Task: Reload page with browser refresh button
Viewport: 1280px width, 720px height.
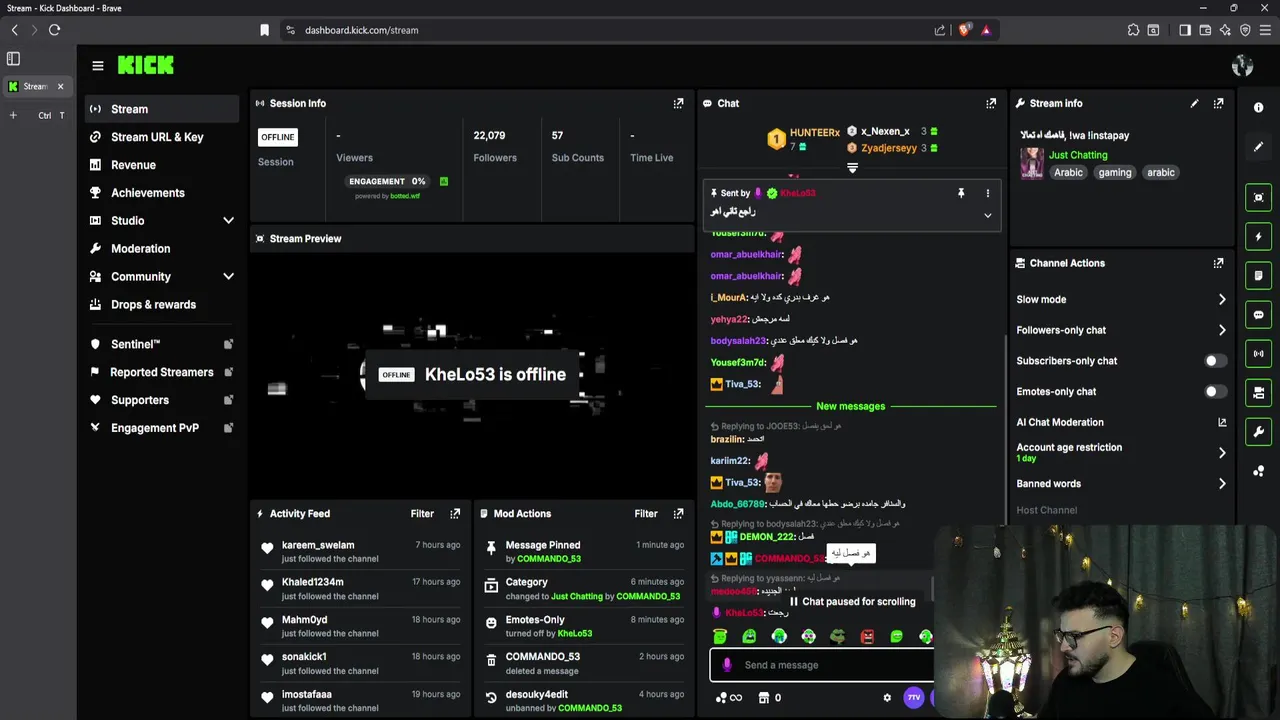Action: (54, 30)
